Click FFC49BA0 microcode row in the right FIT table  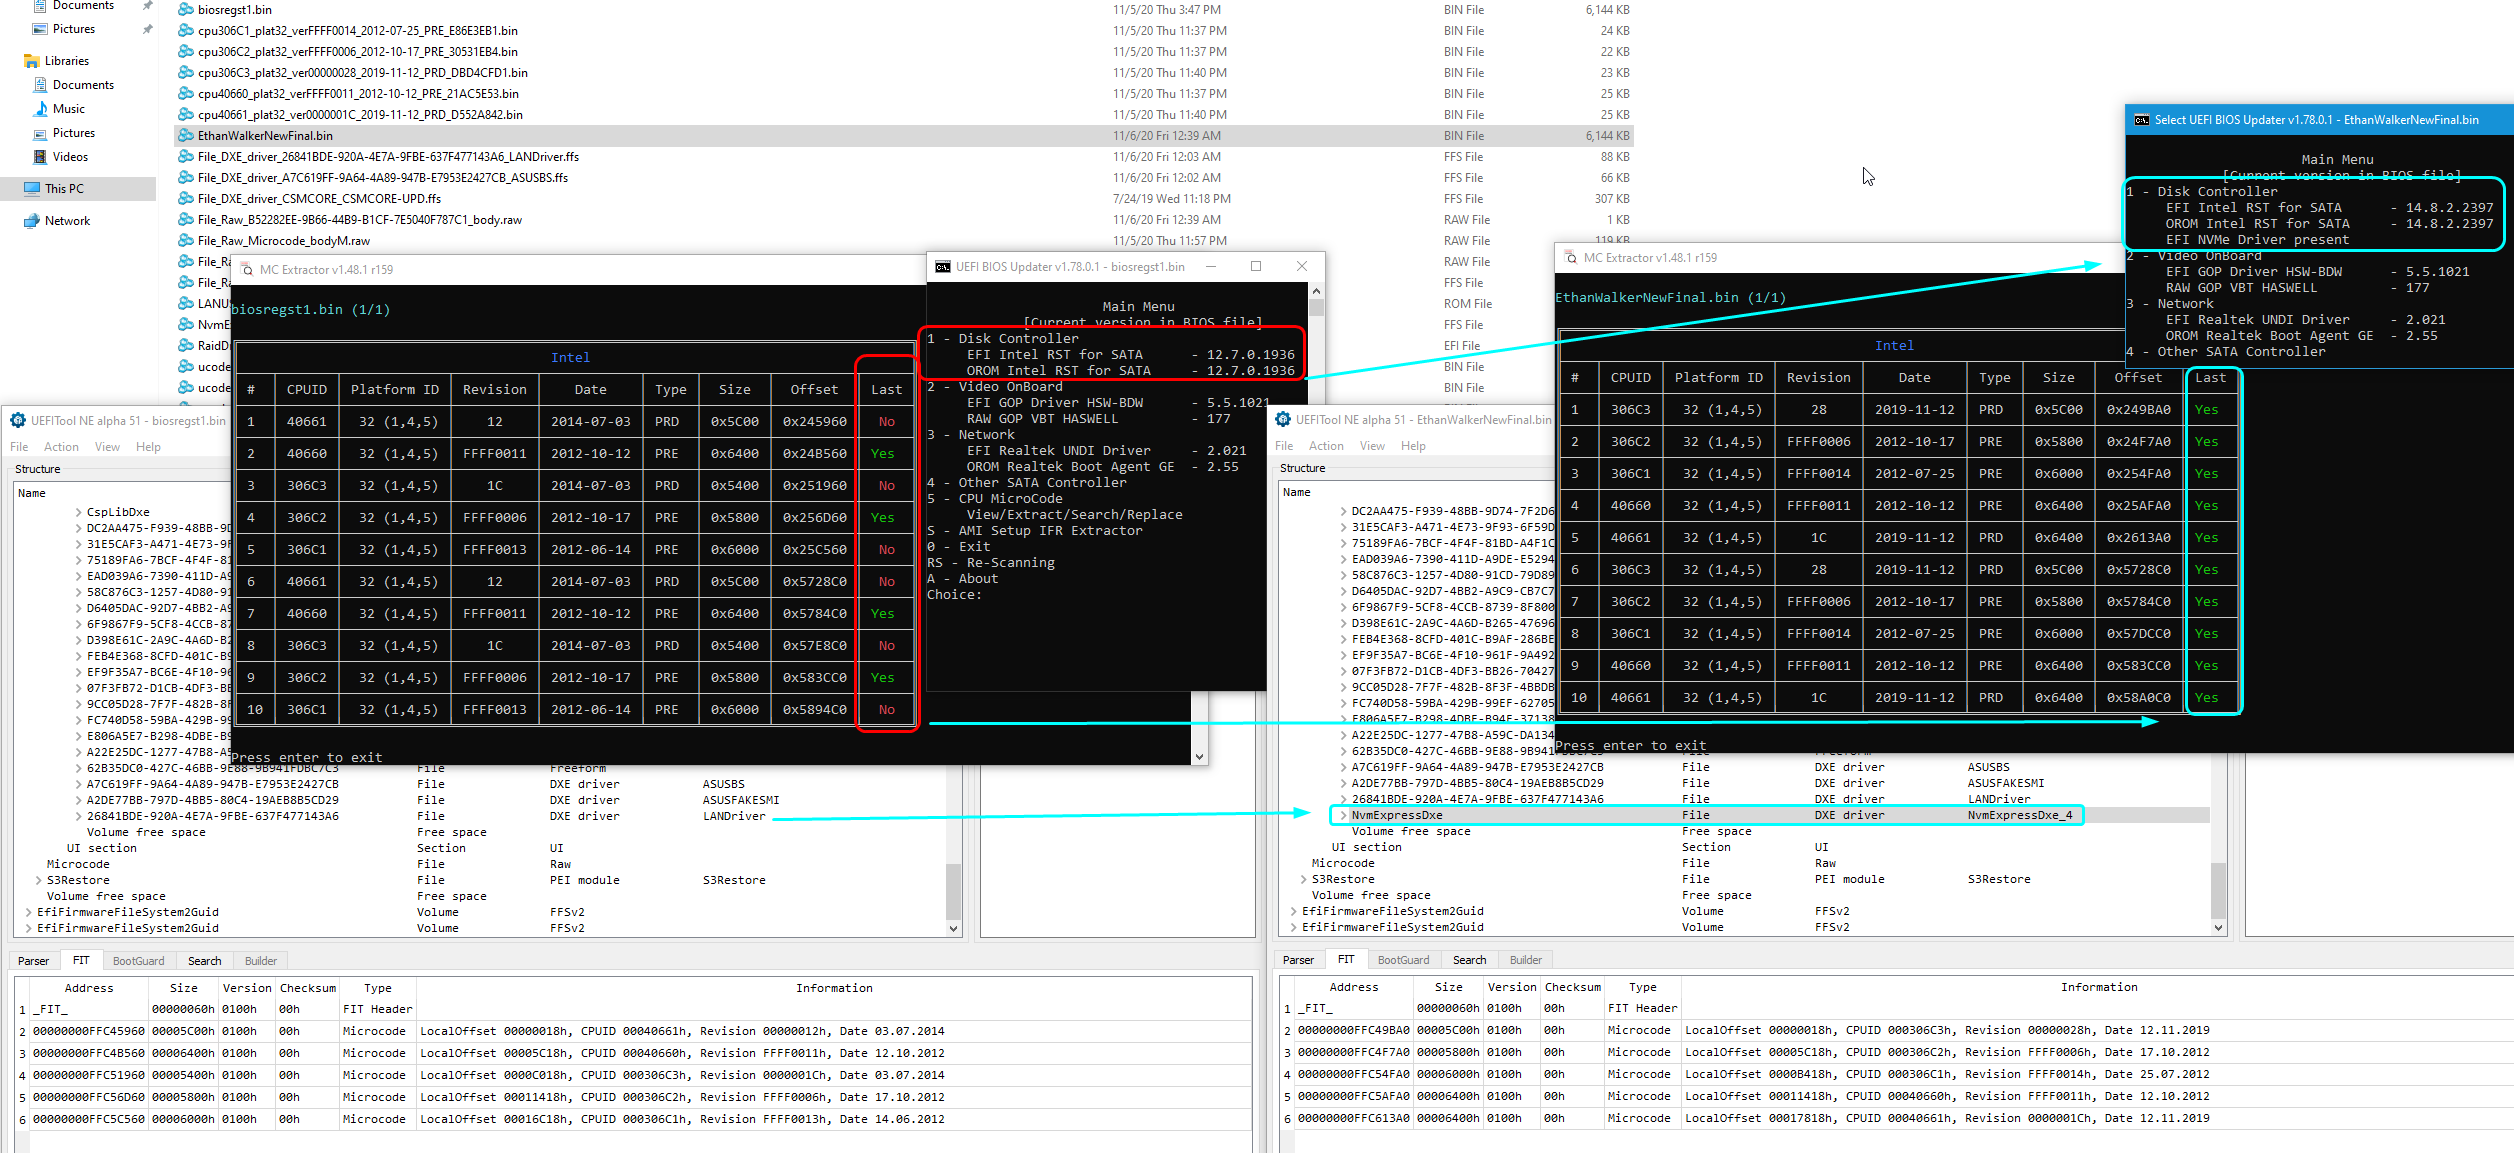point(1897,1032)
